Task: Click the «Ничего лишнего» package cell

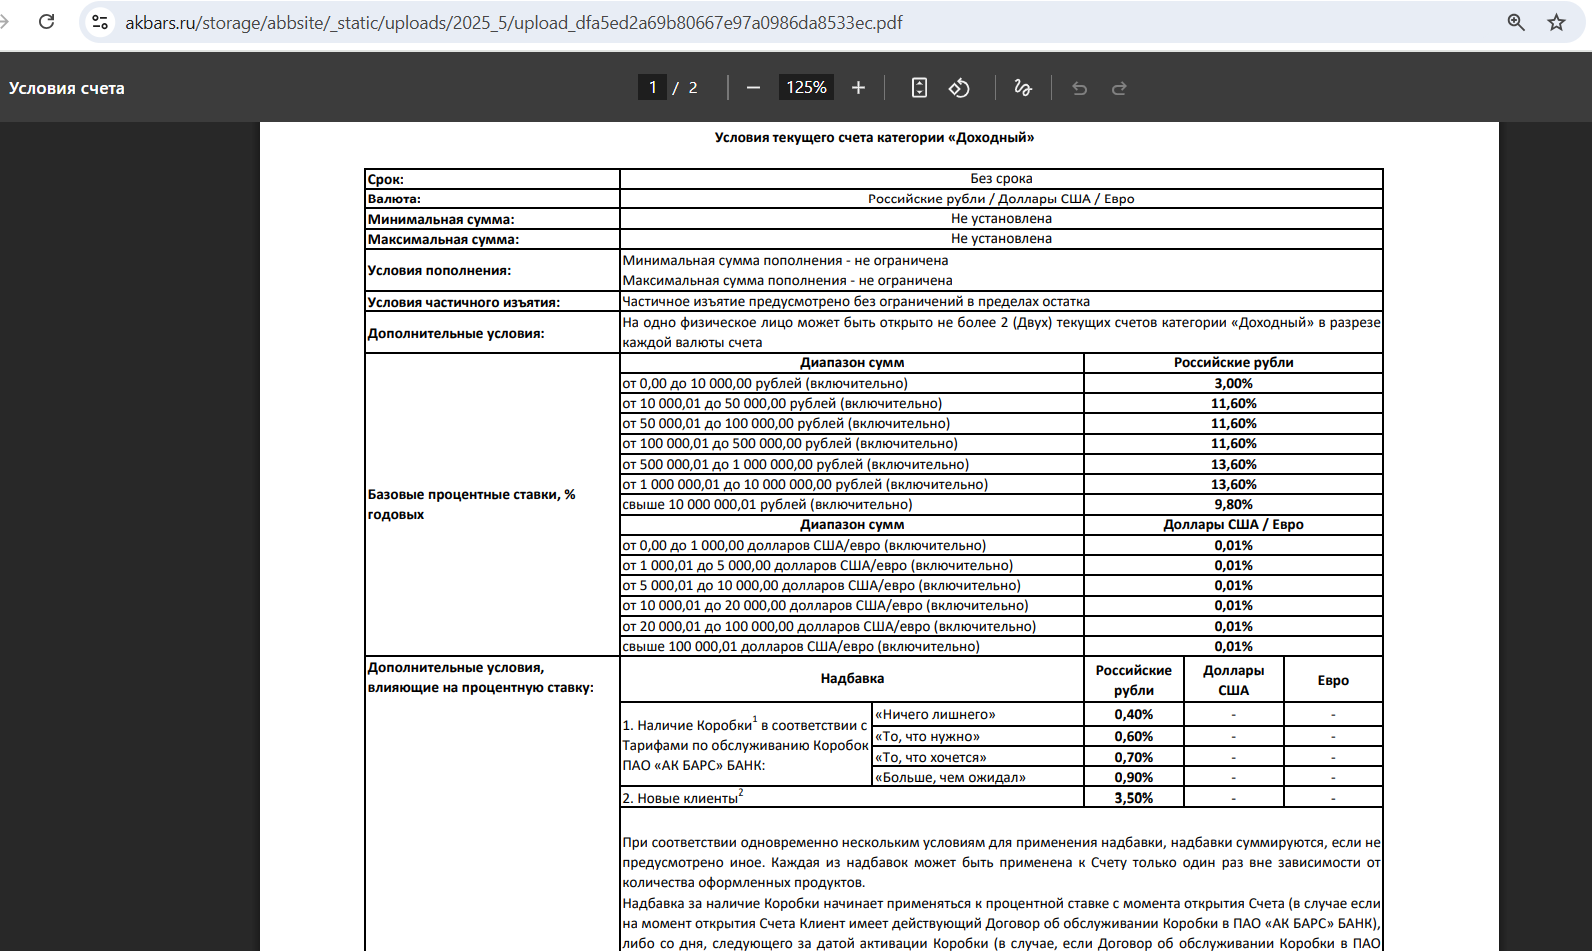Action: coord(977,714)
